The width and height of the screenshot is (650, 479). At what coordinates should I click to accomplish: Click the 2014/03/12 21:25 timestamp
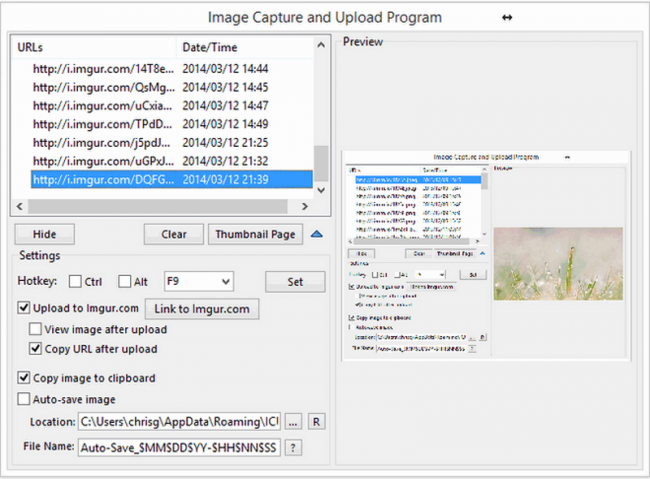[x=225, y=143]
